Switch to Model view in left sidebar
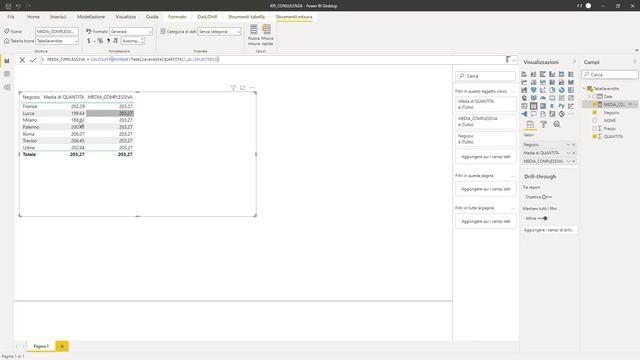 (7, 87)
